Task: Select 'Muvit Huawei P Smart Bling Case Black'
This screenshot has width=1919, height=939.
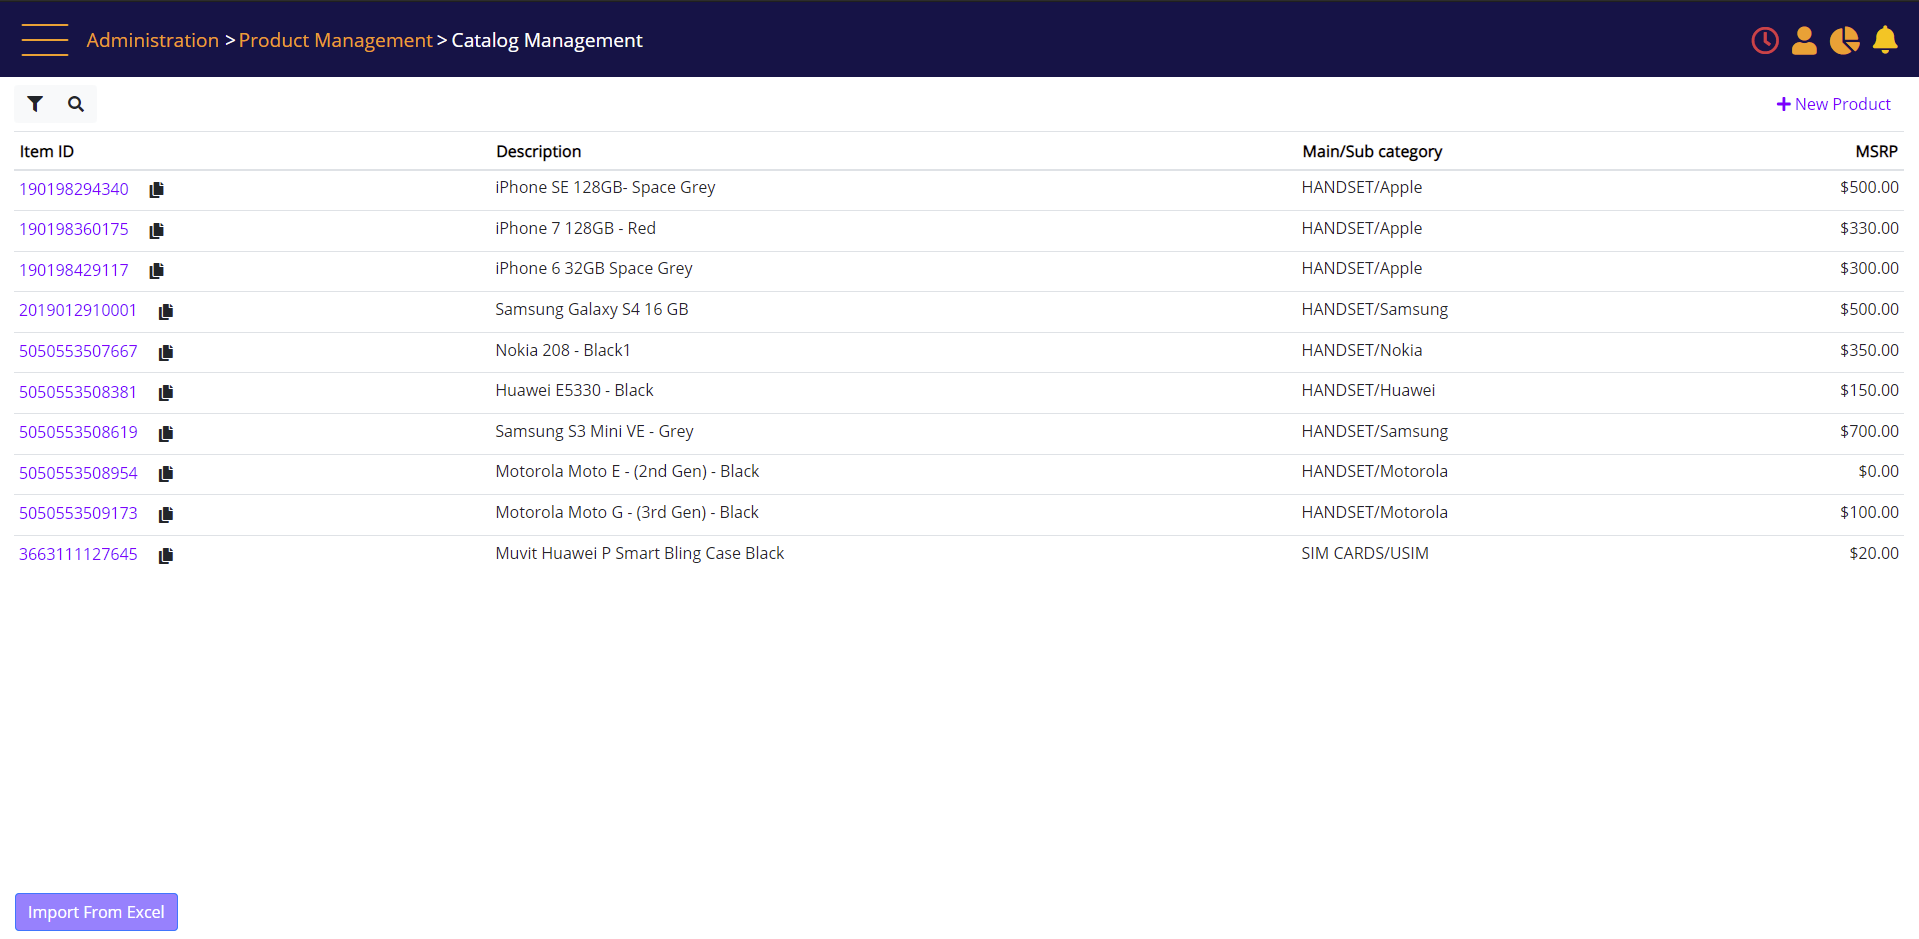Action: [640, 553]
